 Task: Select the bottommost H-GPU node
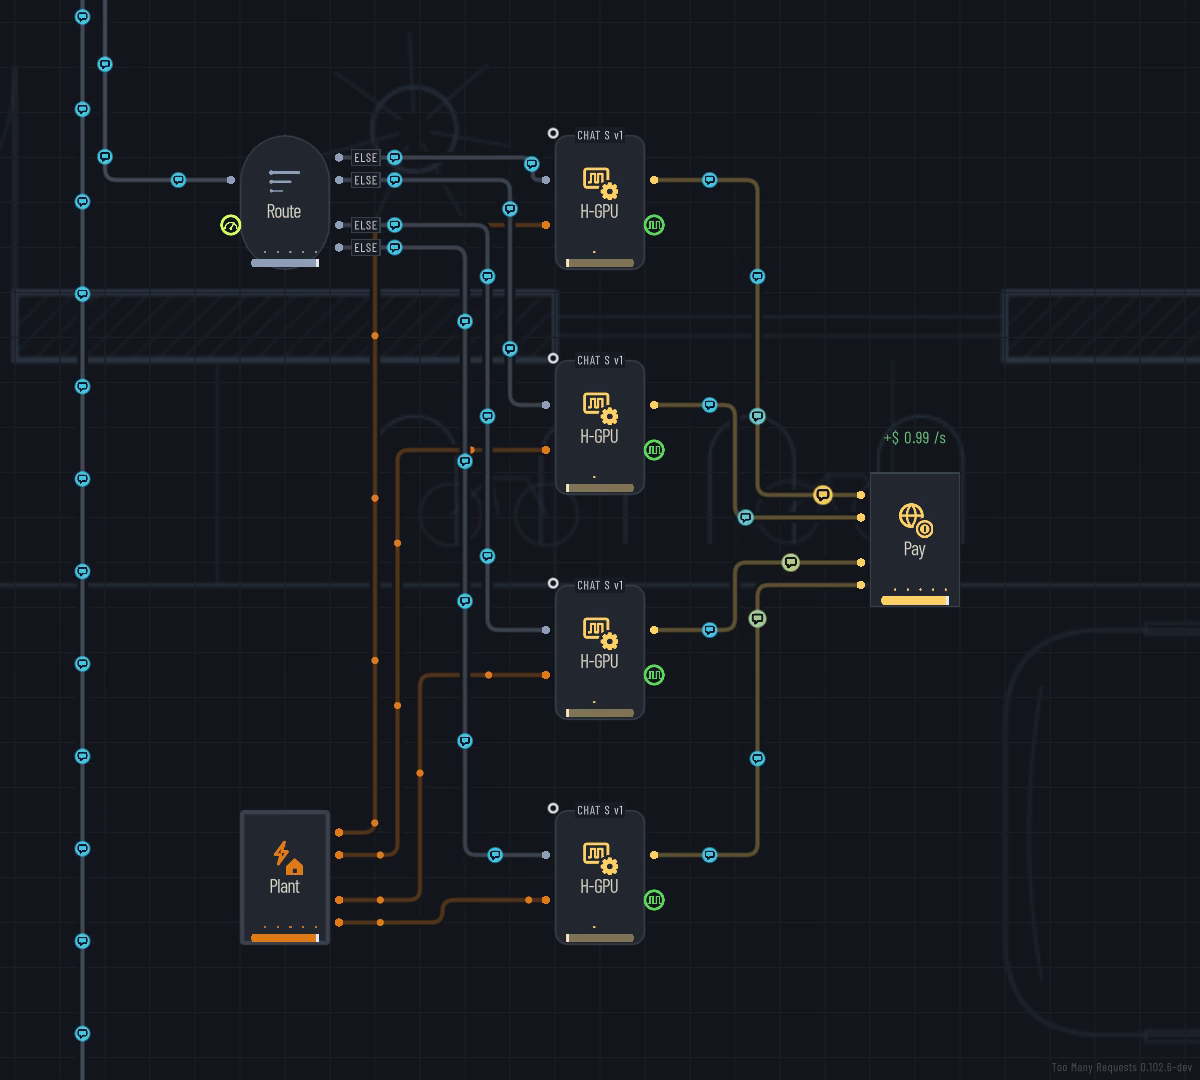pyautogui.click(x=600, y=877)
